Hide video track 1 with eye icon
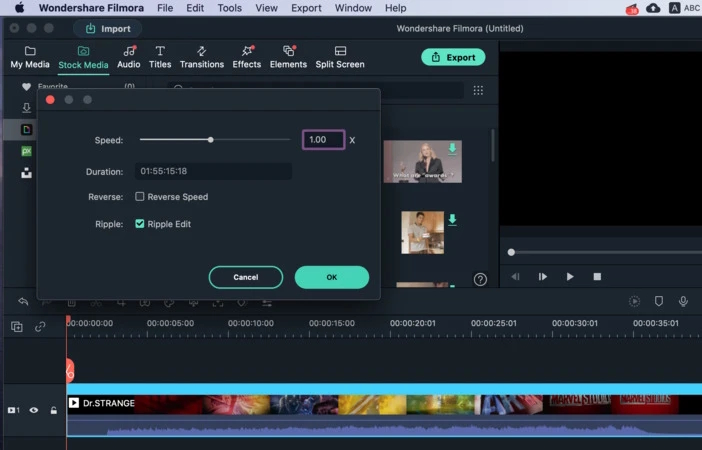Screen dimensions: 702x450 [x=34, y=410]
